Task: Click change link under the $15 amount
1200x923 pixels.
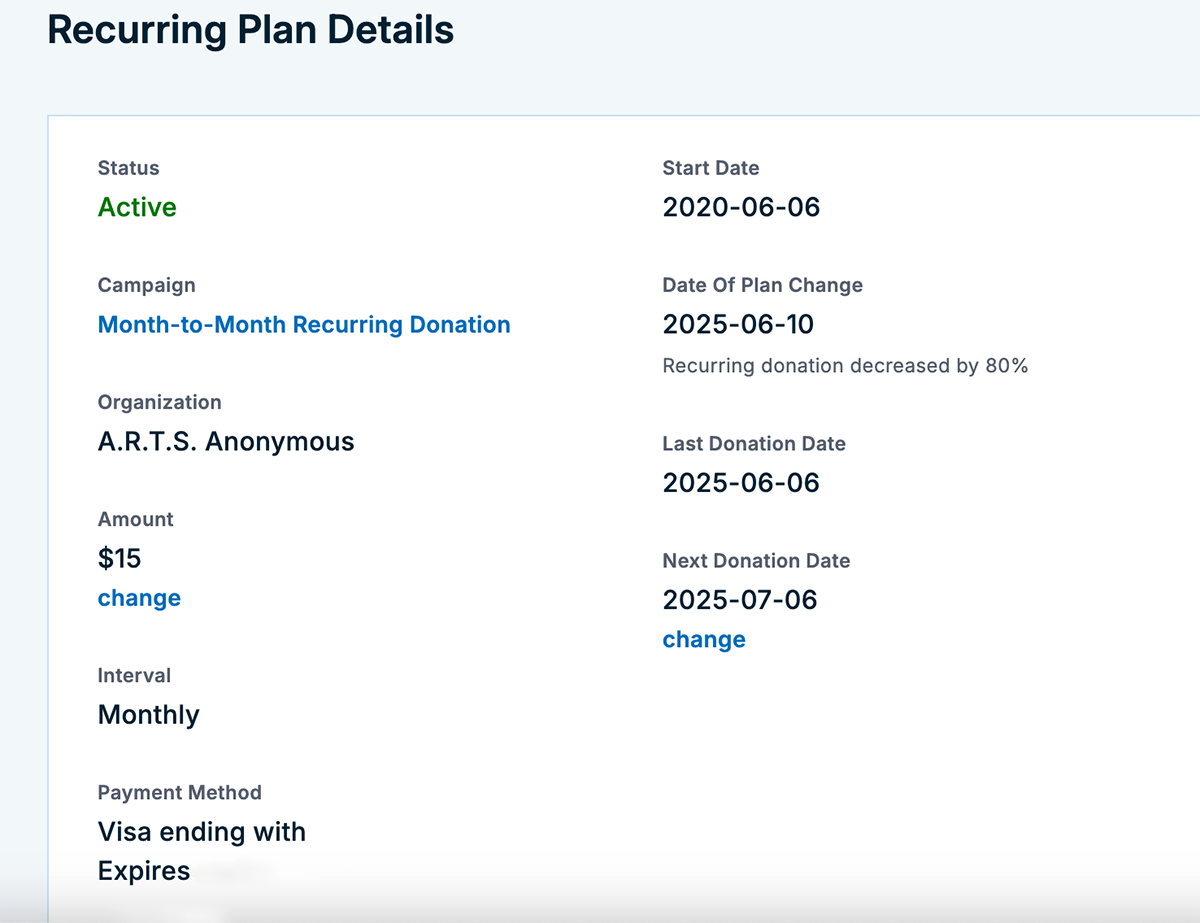Action: point(139,598)
